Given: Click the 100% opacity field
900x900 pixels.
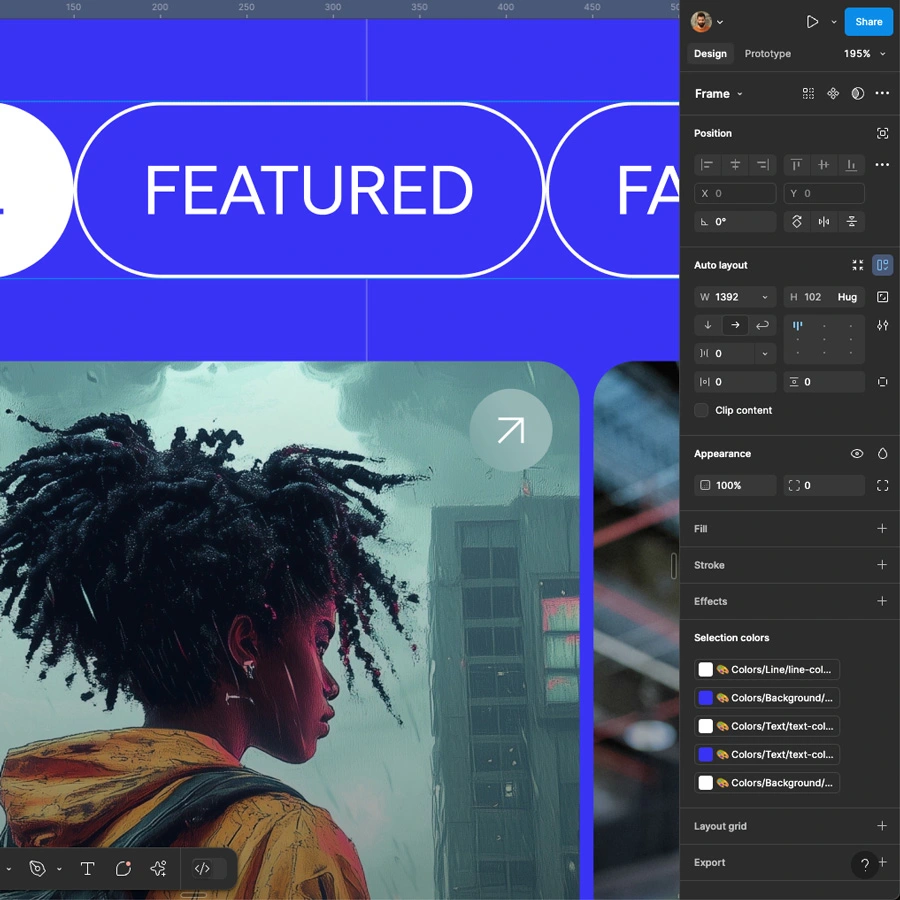Looking at the screenshot, I should [x=735, y=485].
